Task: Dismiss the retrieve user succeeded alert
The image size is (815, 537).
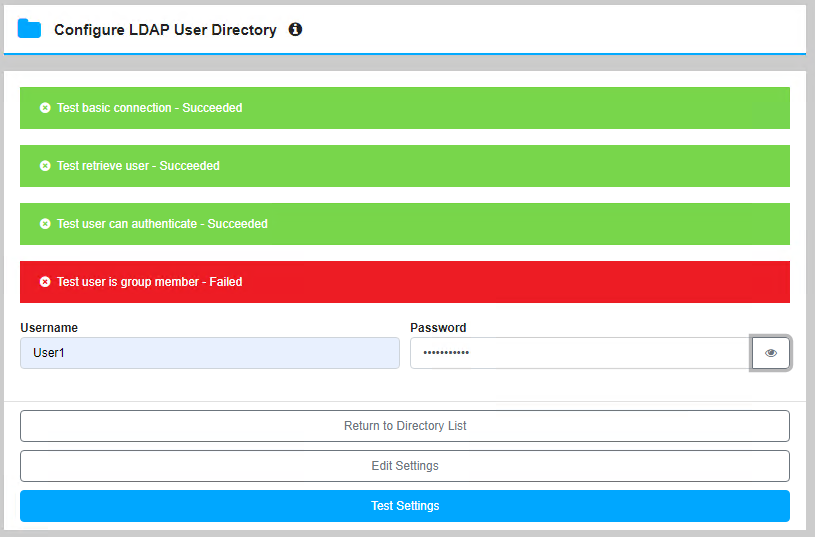Action: pos(45,166)
